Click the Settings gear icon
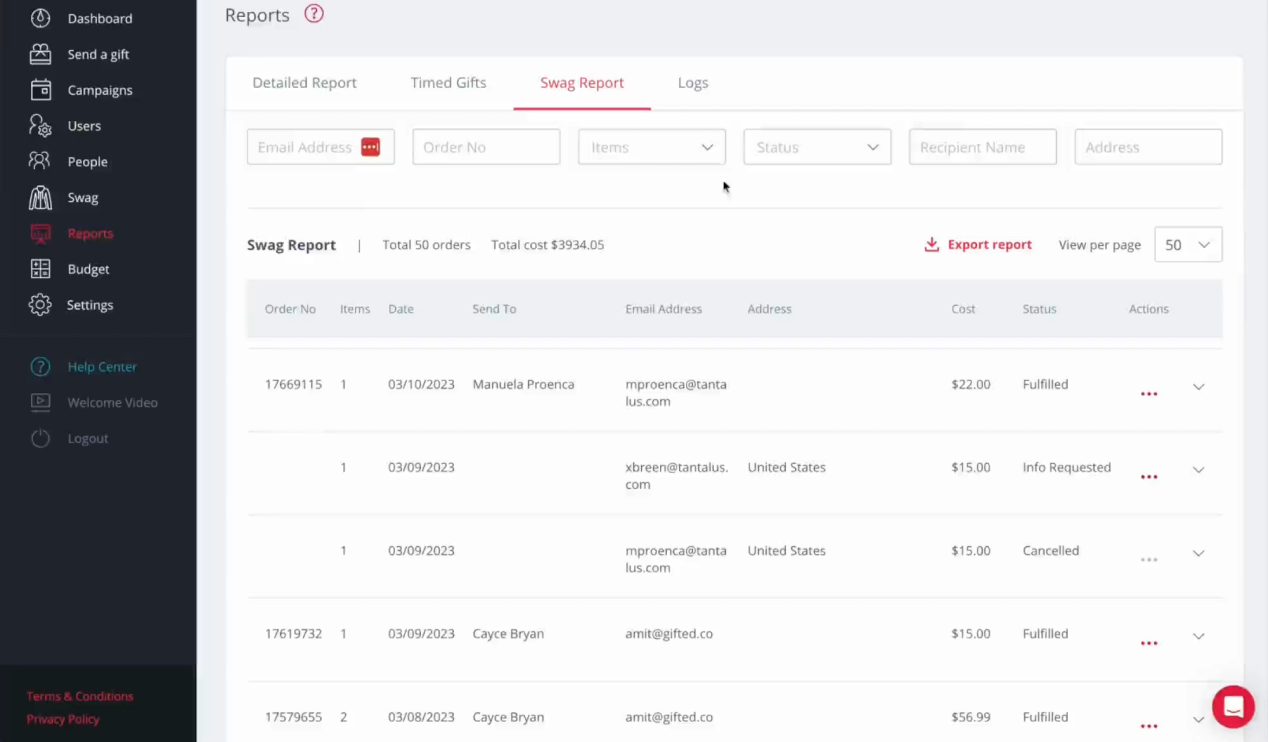1268x742 pixels. (40, 305)
